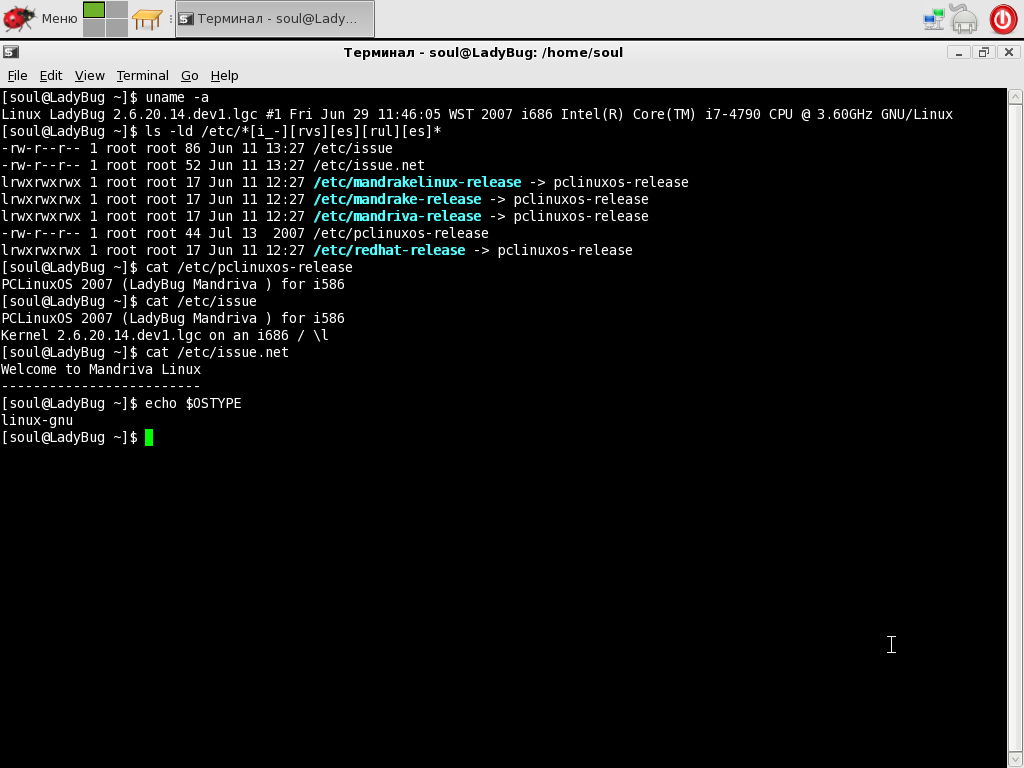Click the green cursor at last prompt
The image size is (1024, 768).
coord(149,438)
